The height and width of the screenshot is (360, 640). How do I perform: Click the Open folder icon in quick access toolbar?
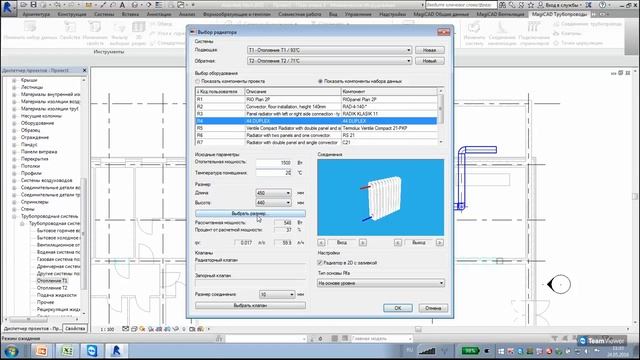pyautogui.click(x=24, y=5)
